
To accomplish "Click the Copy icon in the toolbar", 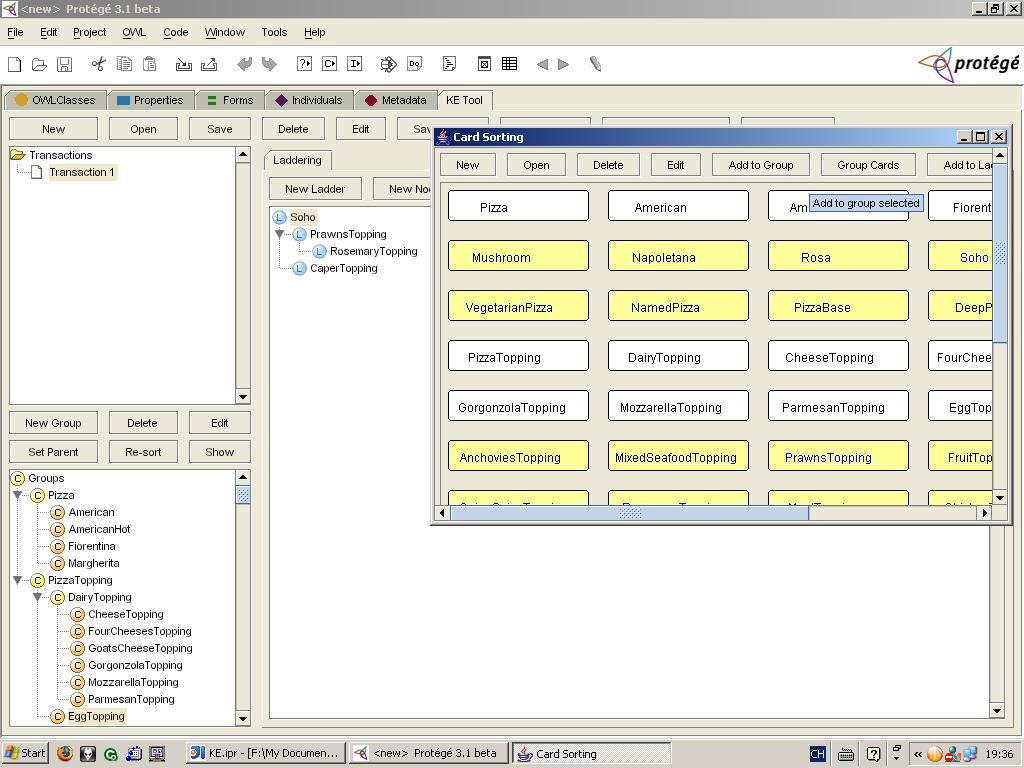I will coord(124,63).
